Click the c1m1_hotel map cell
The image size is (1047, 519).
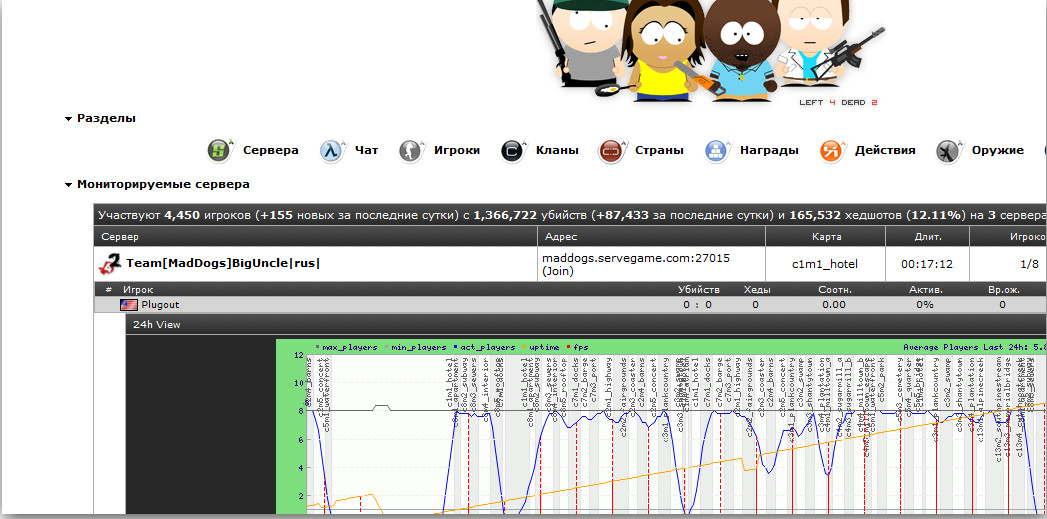point(825,264)
